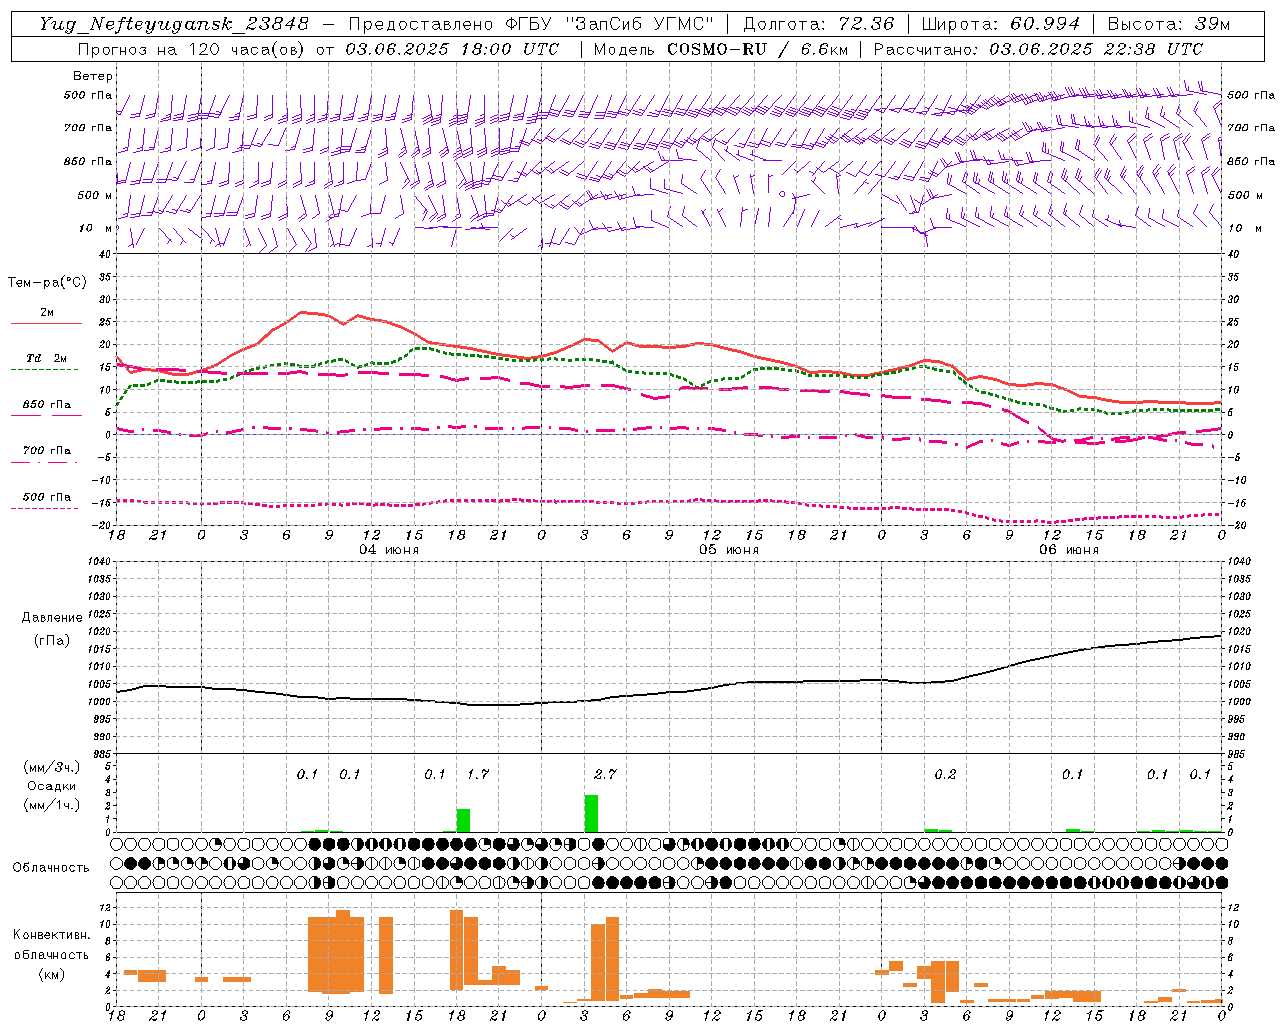Click the 850 гПа entry in temperature legend
The image size is (1280, 1024).
point(46,405)
